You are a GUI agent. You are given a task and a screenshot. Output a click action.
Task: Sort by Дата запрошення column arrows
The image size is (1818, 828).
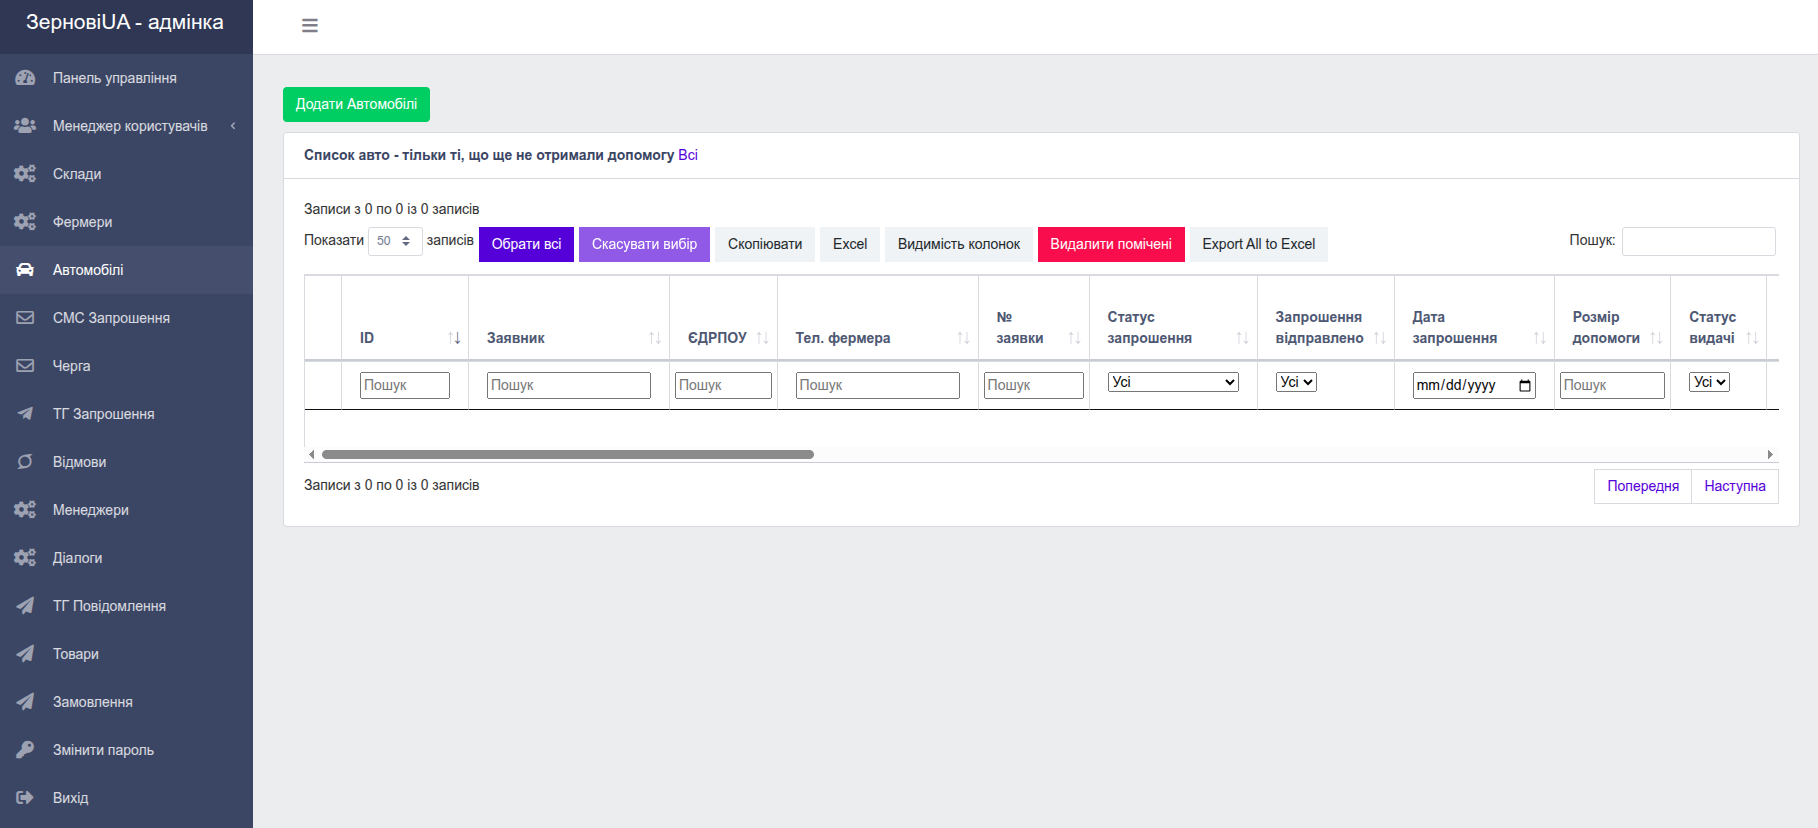[1540, 338]
